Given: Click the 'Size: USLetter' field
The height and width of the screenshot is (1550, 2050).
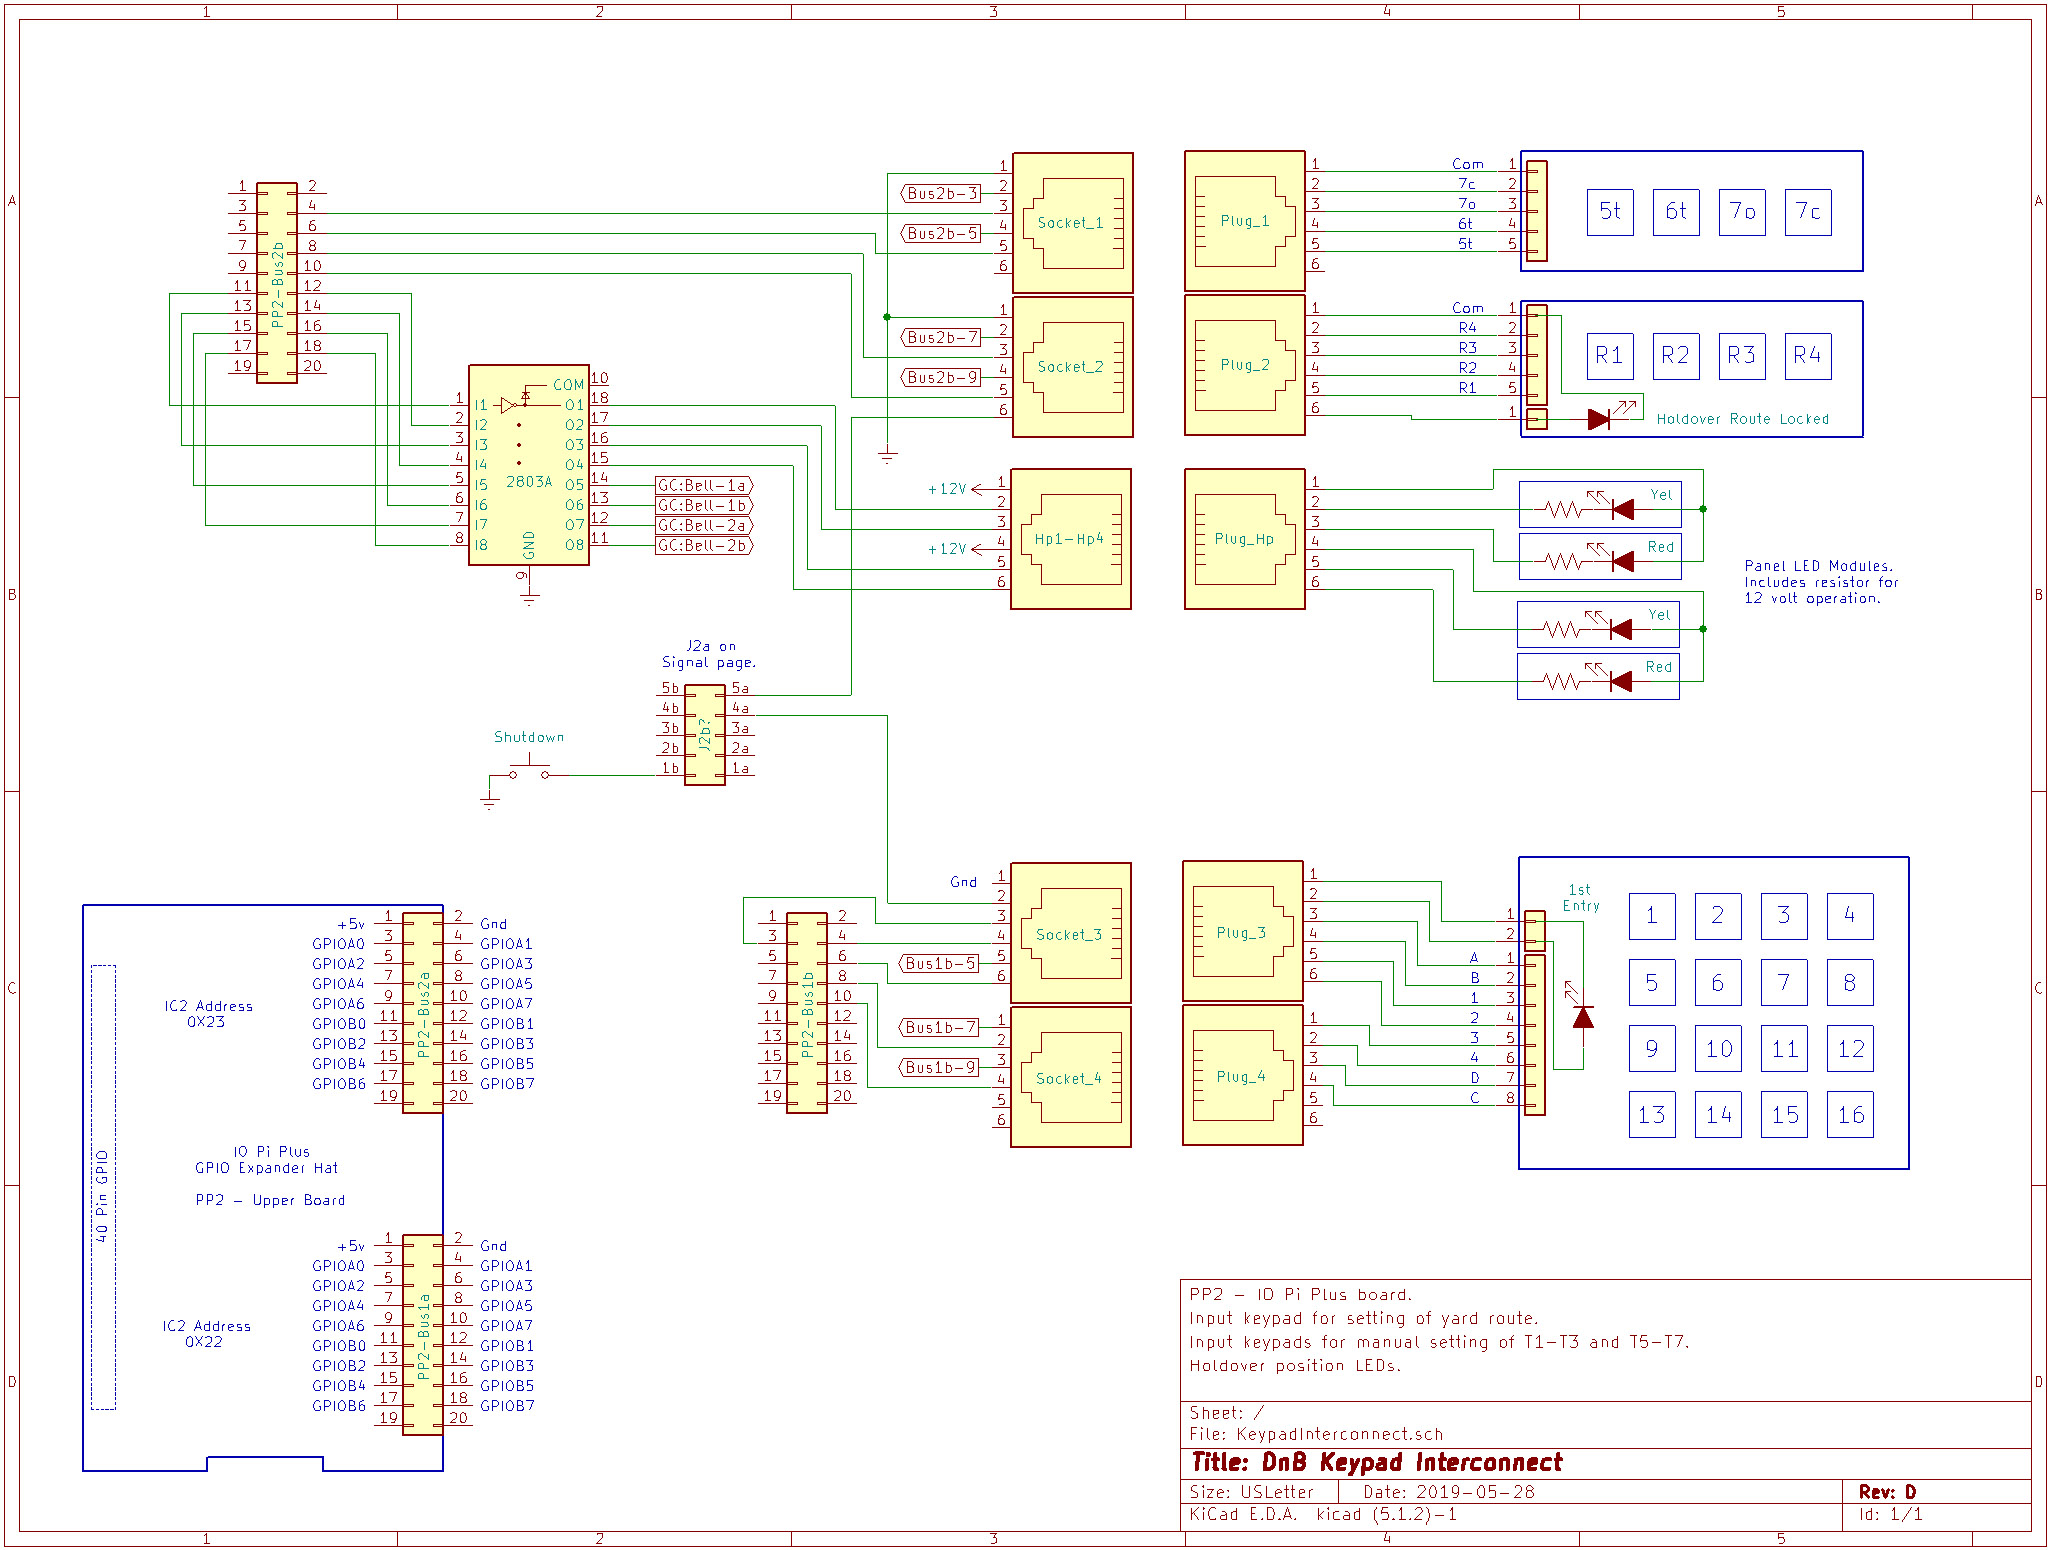Looking at the screenshot, I should coord(1251,1492).
